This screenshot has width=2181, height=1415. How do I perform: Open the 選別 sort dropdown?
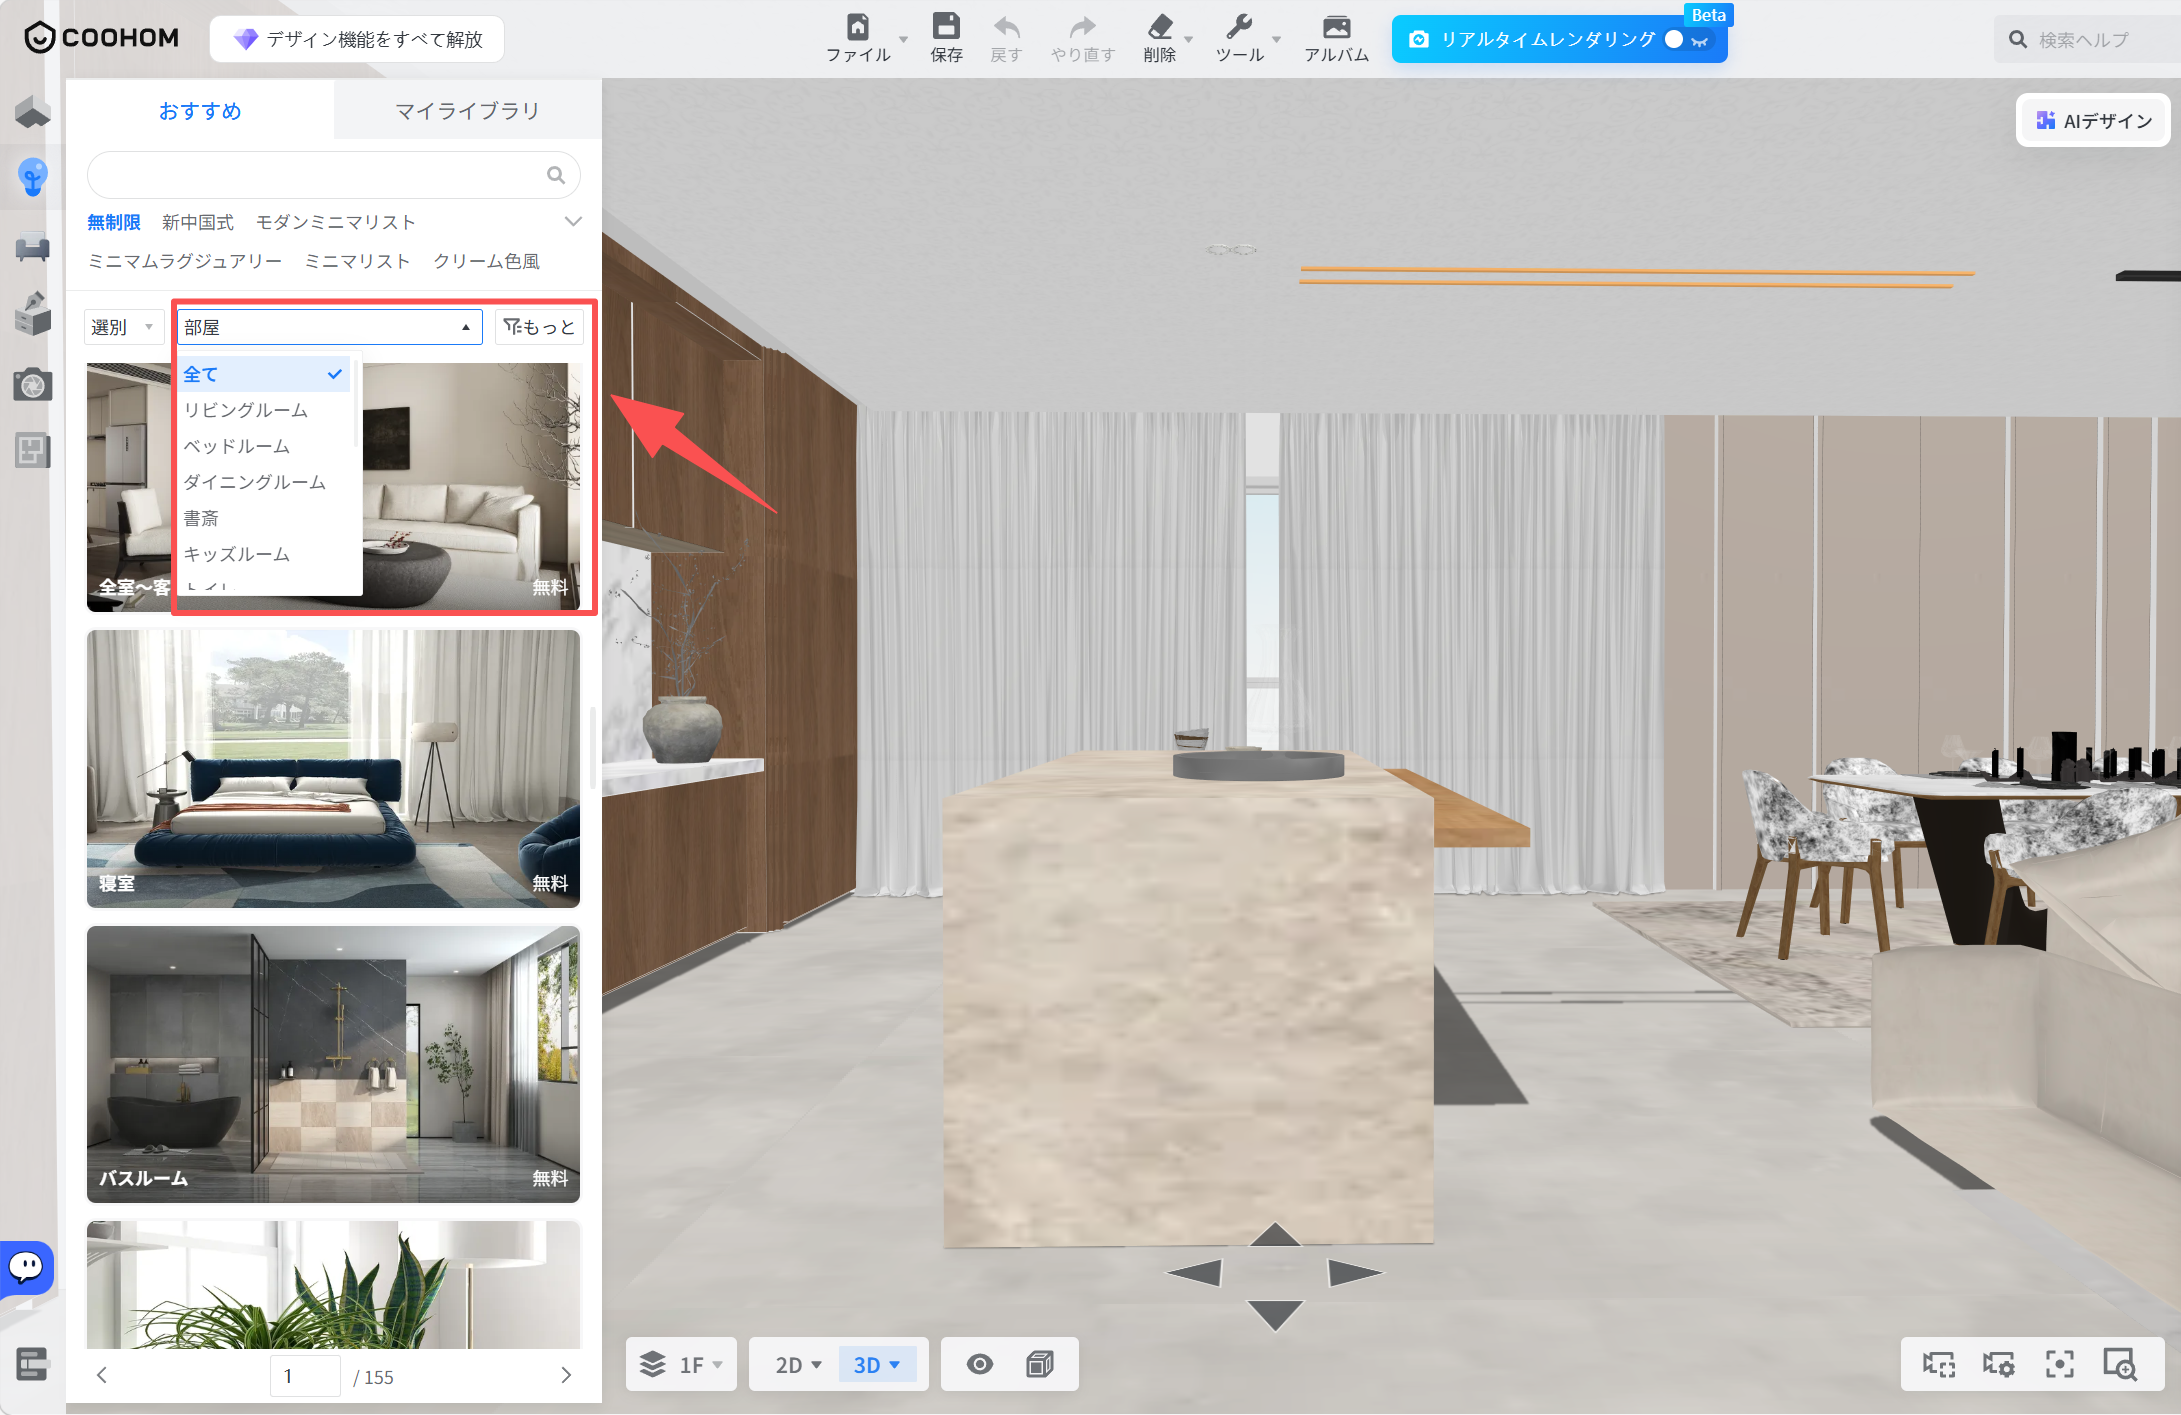(x=123, y=327)
